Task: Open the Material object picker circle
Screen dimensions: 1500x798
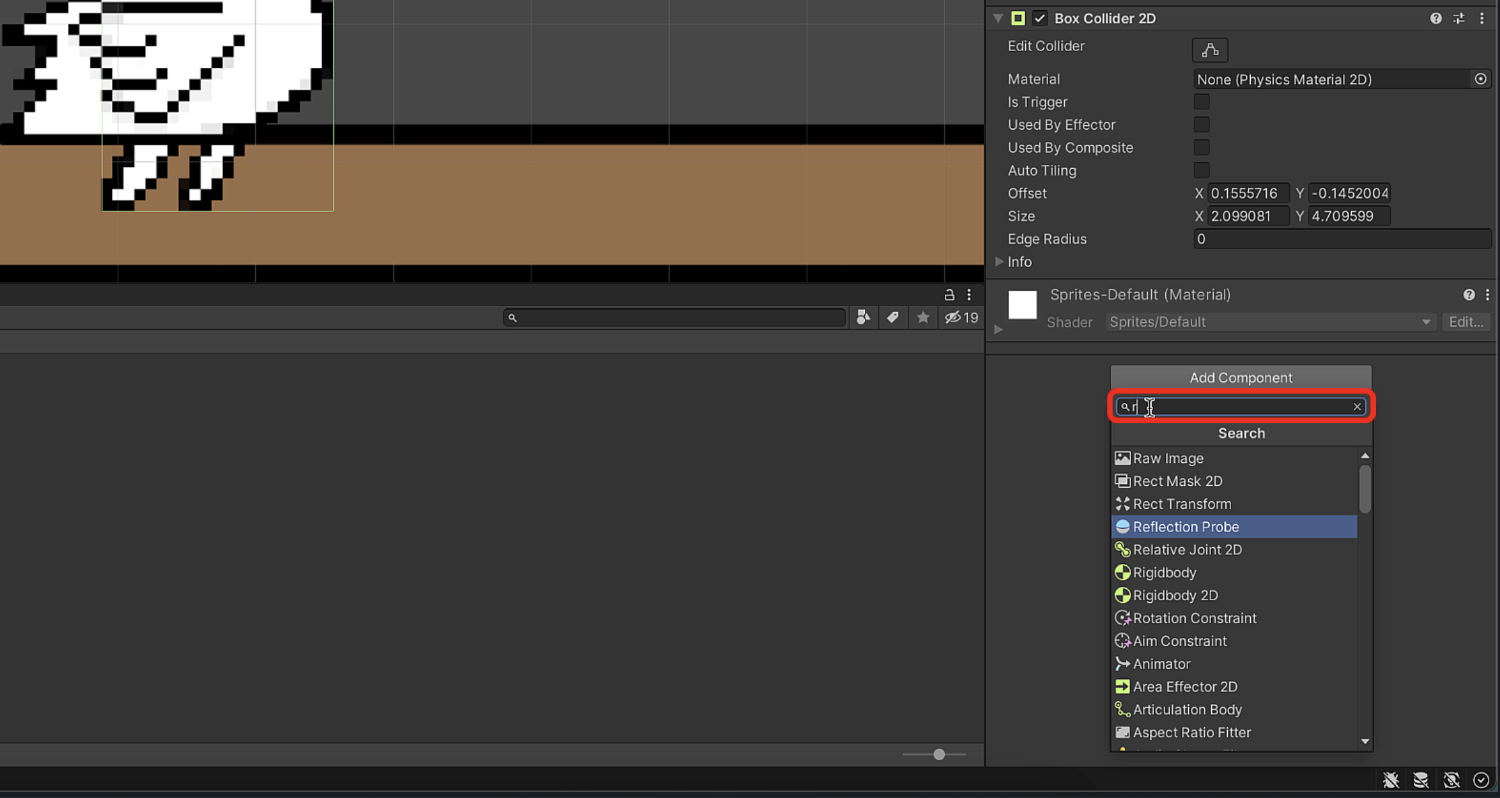Action: [x=1480, y=79]
